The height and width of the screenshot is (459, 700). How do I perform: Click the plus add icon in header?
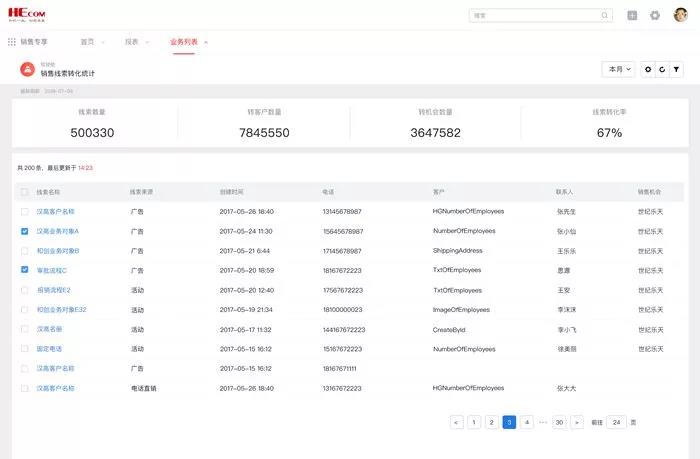coord(632,15)
